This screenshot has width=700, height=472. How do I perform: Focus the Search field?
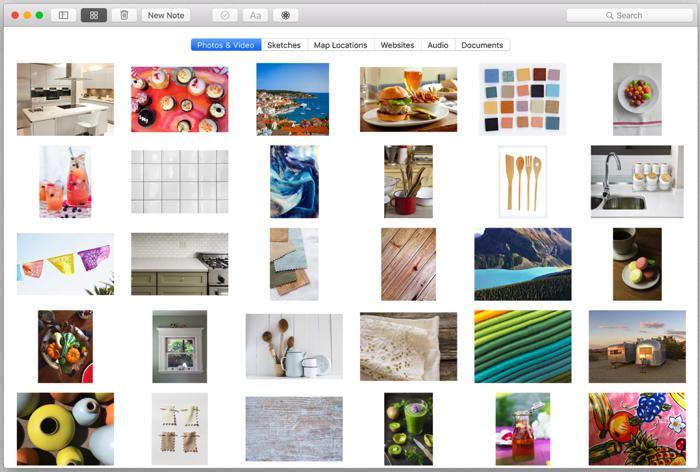(629, 15)
